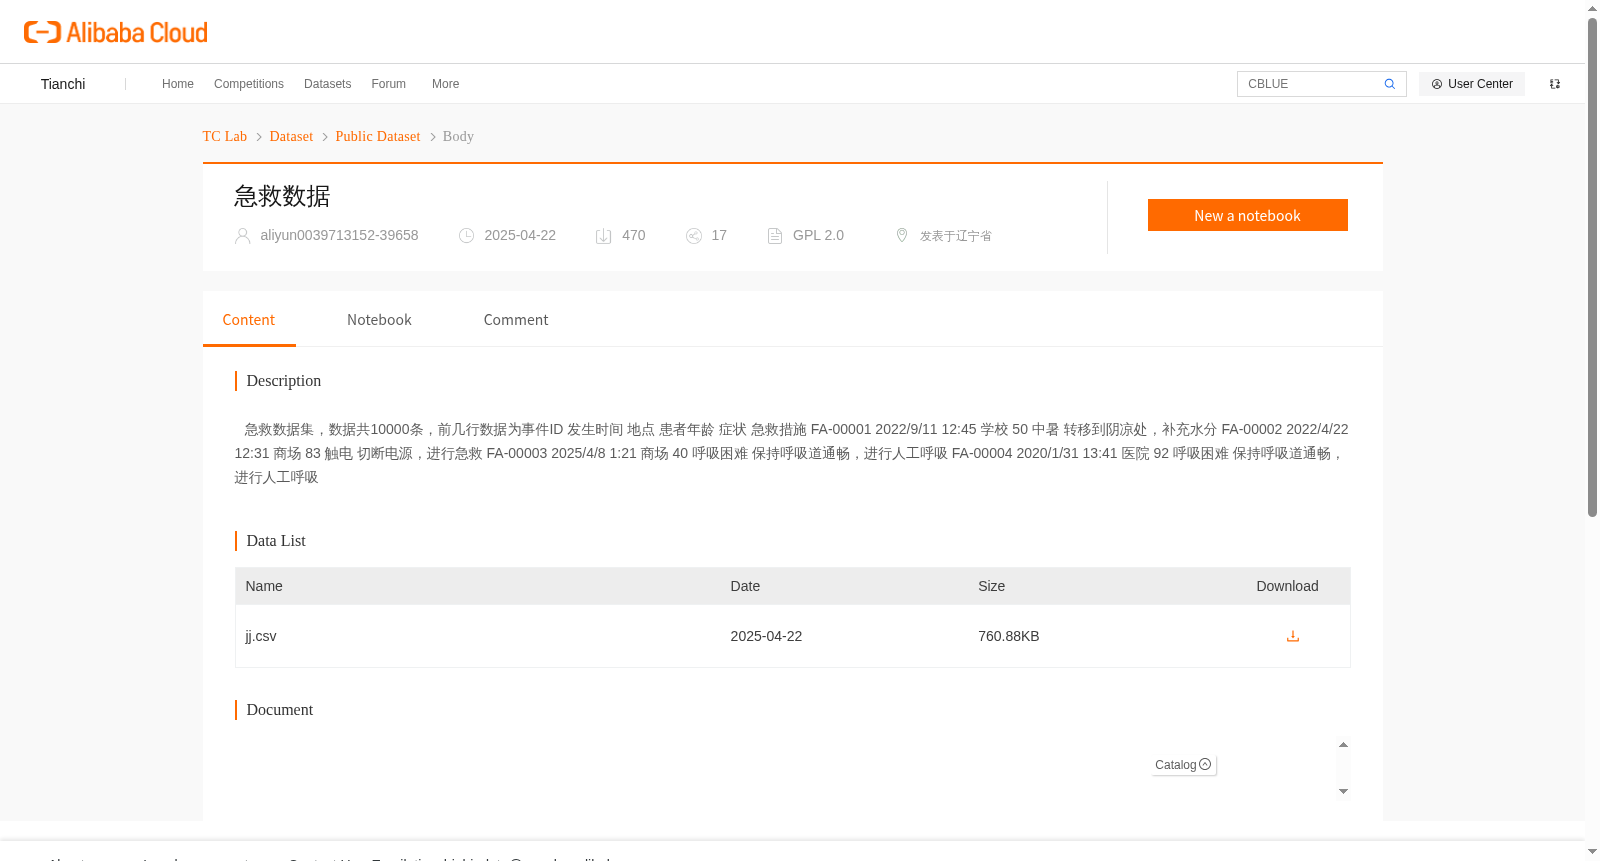Click the Date column header

coord(745,586)
